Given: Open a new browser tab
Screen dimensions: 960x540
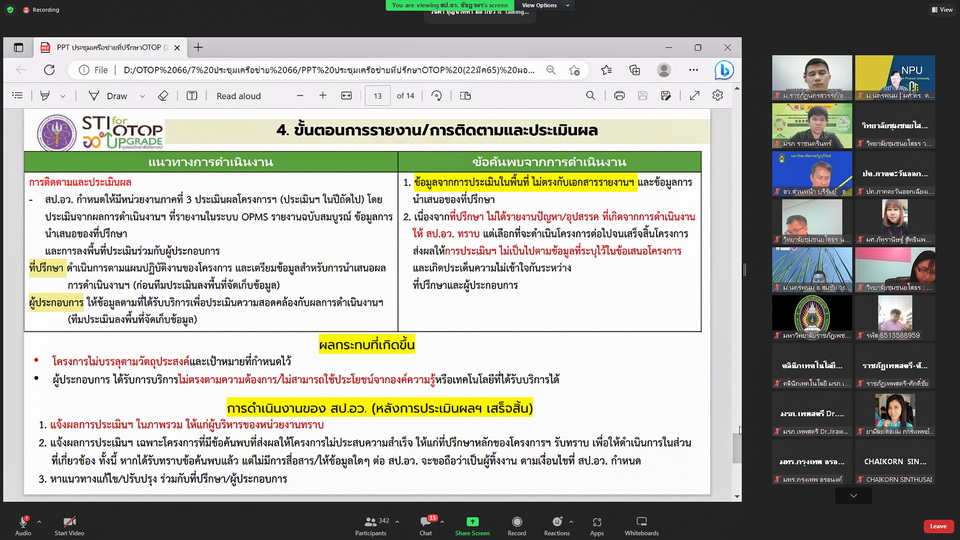Looking at the screenshot, I should pos(198,47).
